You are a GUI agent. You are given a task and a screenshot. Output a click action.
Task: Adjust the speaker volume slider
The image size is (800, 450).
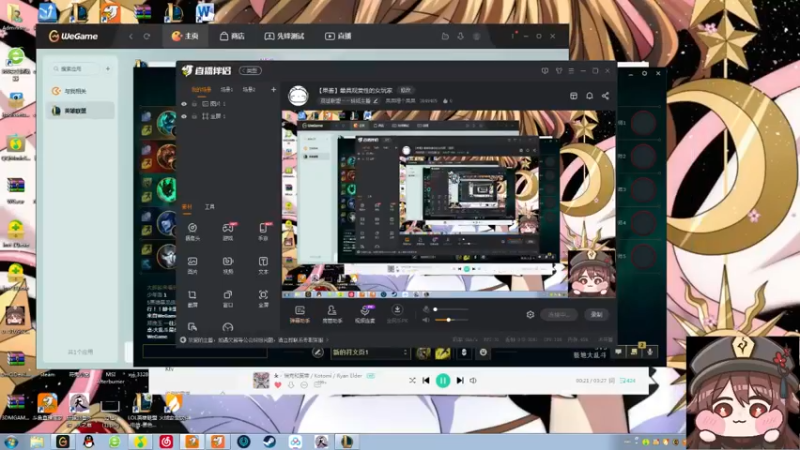point(451,320)
